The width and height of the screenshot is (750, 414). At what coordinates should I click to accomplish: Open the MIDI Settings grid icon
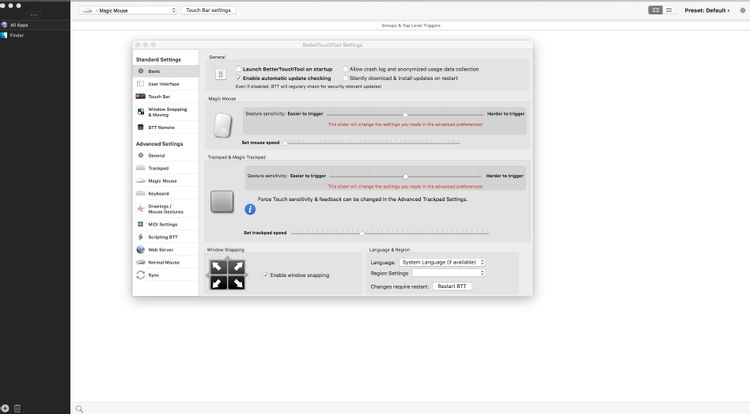(x=141, y=224)
